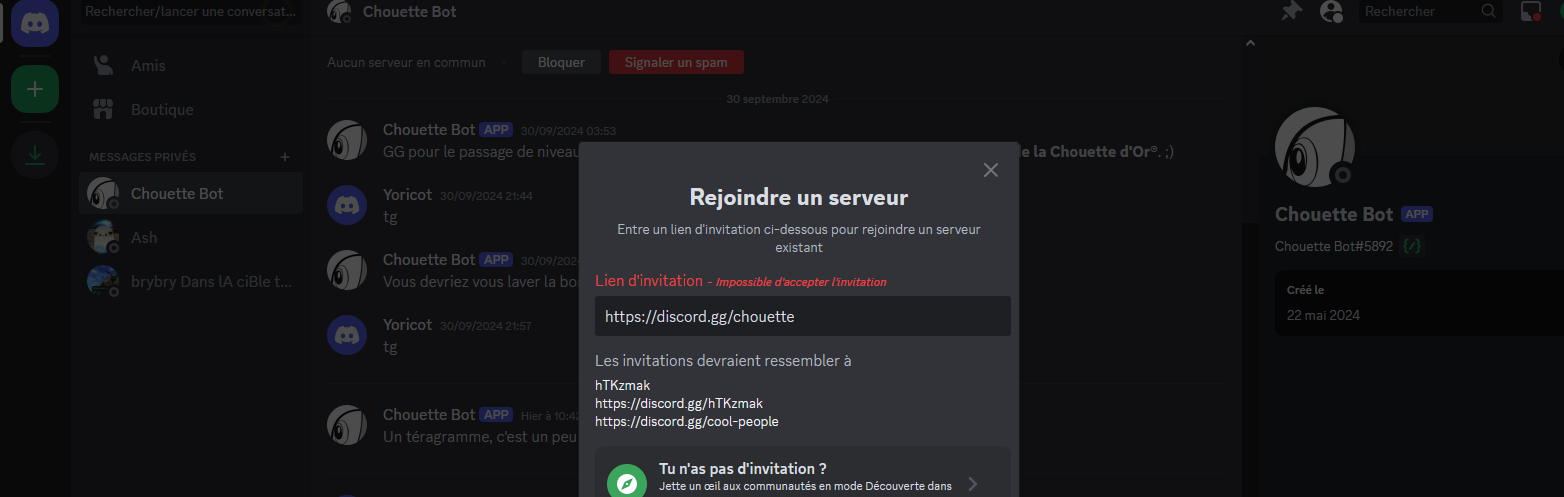
Task: Click the Chouette Bot name in the profile panel
Action: [1334, 214]
